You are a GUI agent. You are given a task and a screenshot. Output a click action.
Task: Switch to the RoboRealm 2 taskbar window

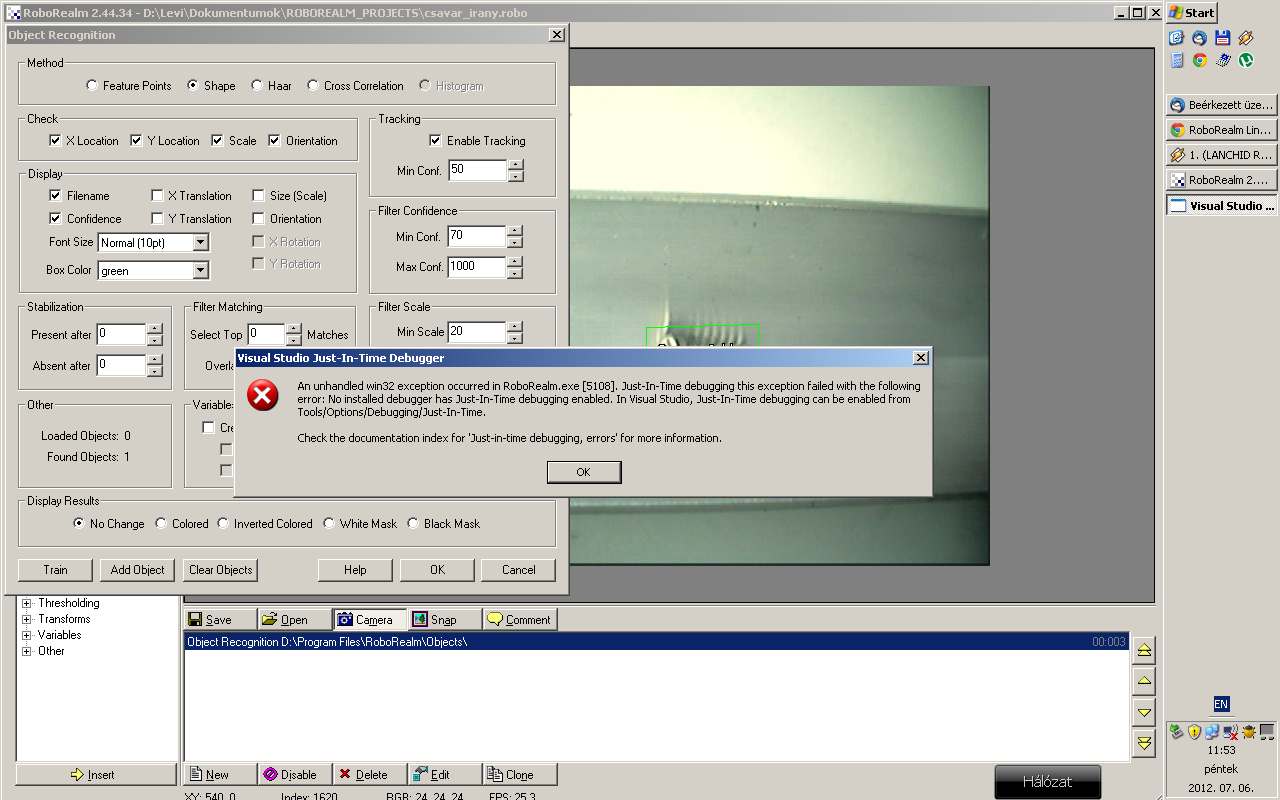pos(1221,180)
